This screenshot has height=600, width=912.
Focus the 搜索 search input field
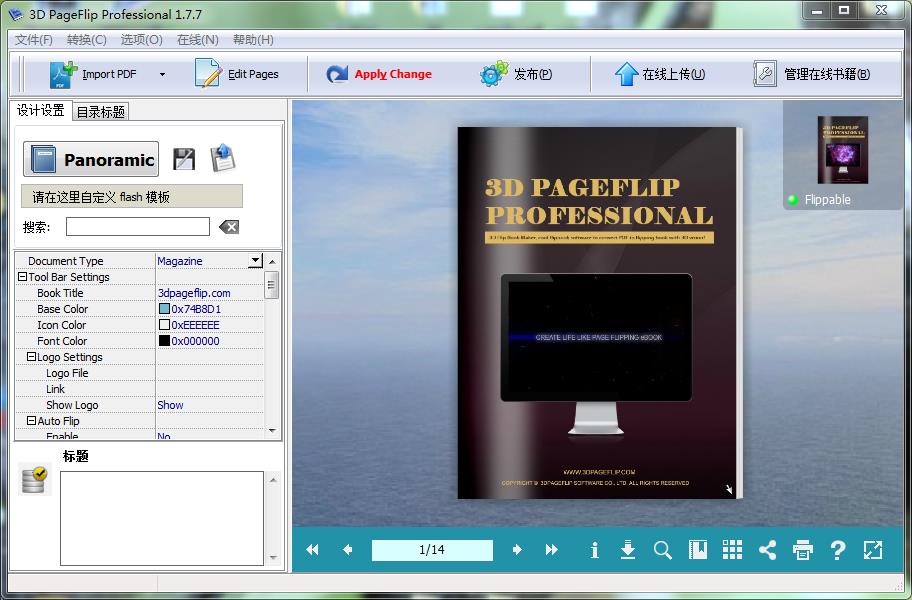(138, 227)
